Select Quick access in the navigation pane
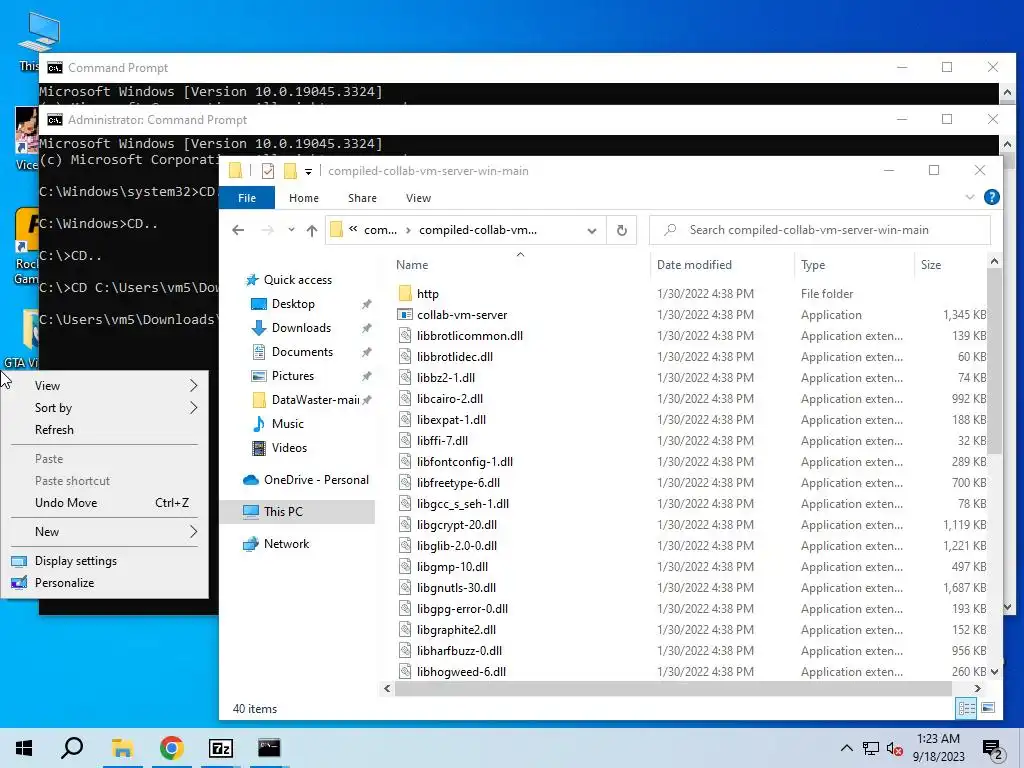 point(297,280)
